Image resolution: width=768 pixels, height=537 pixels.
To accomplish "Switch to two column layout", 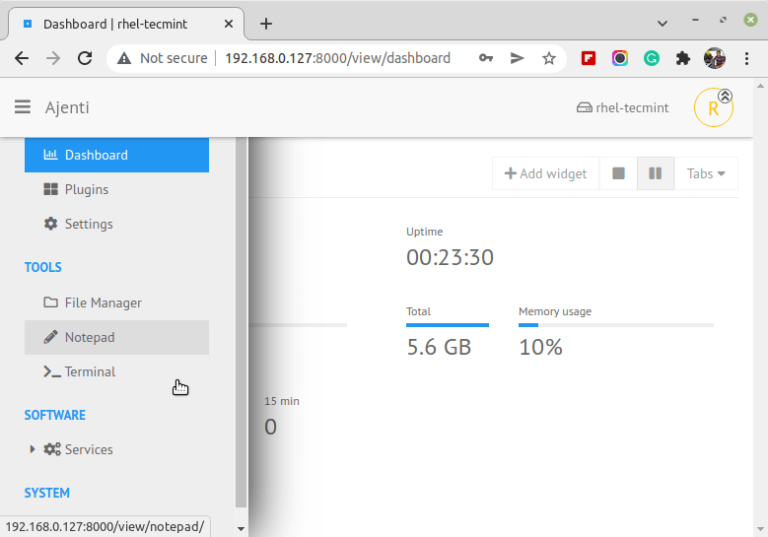I will [655, 173].
